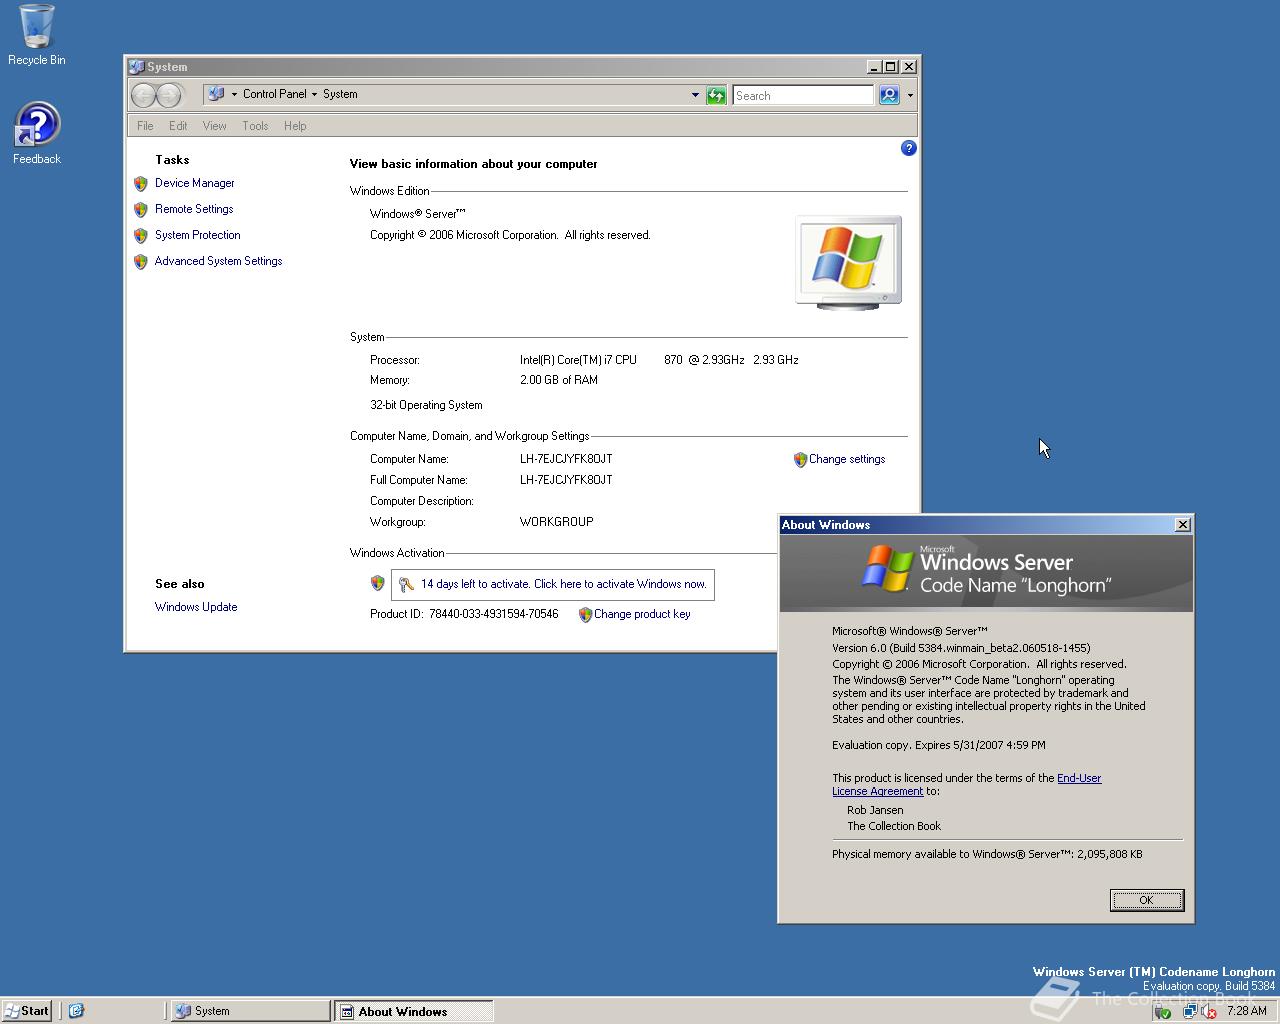Click the 2.00 GB of RAM text
1280x1024 pixels.
coord(559,380)
